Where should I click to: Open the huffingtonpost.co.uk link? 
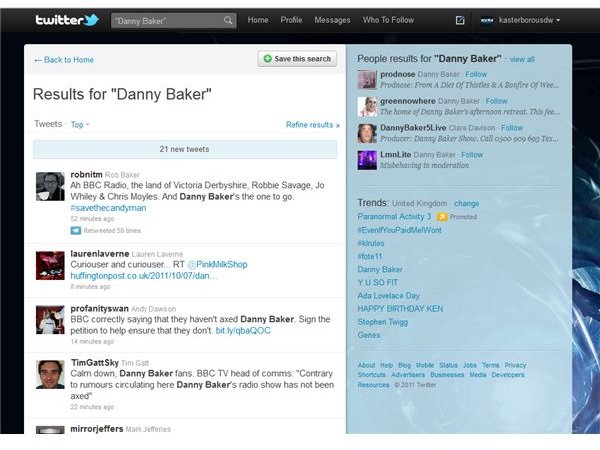(144, 276)
